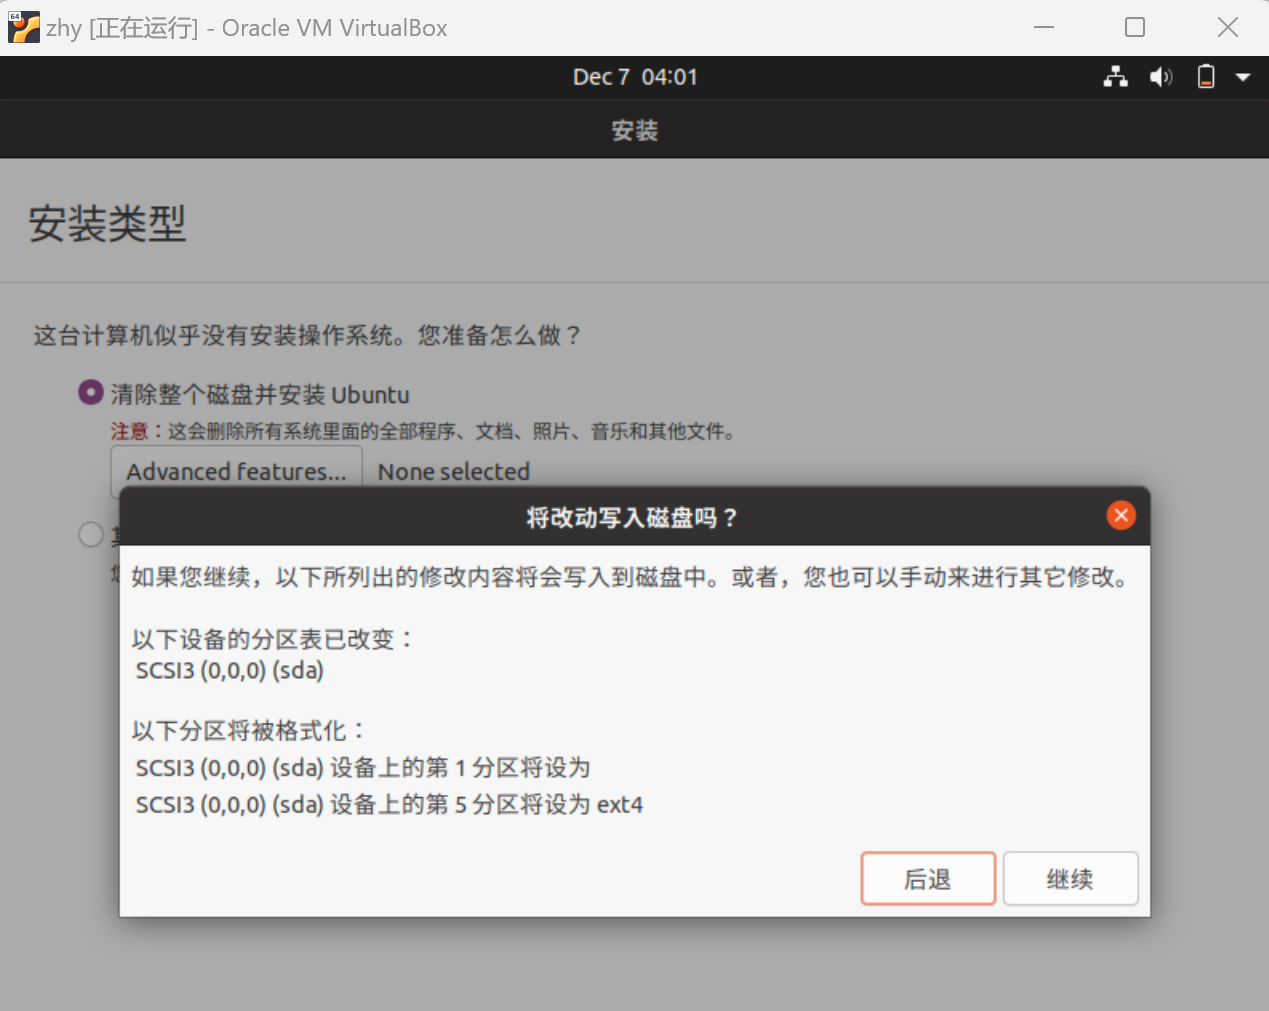Select 清除整个磁盘并安装 Ubuntu radio button
Viewport: 1269px width, 1011px height.
tap(91, 392)
